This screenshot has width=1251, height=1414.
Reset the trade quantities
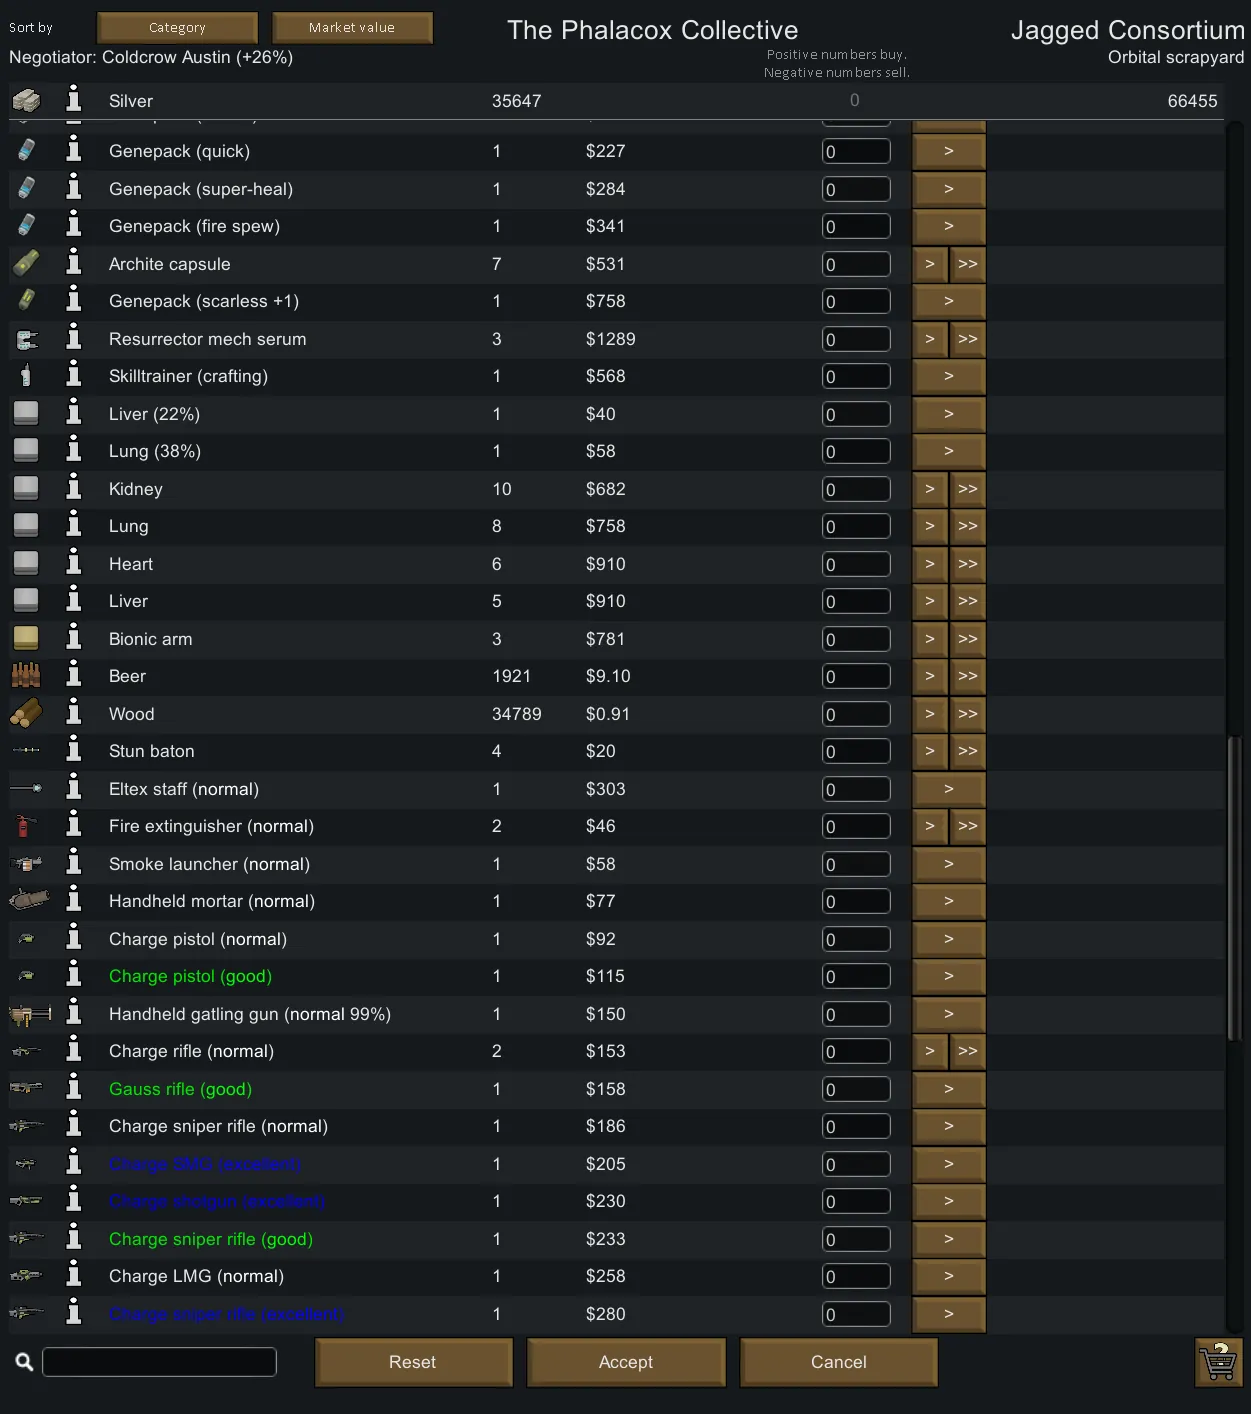click(x=413, y=1362)
